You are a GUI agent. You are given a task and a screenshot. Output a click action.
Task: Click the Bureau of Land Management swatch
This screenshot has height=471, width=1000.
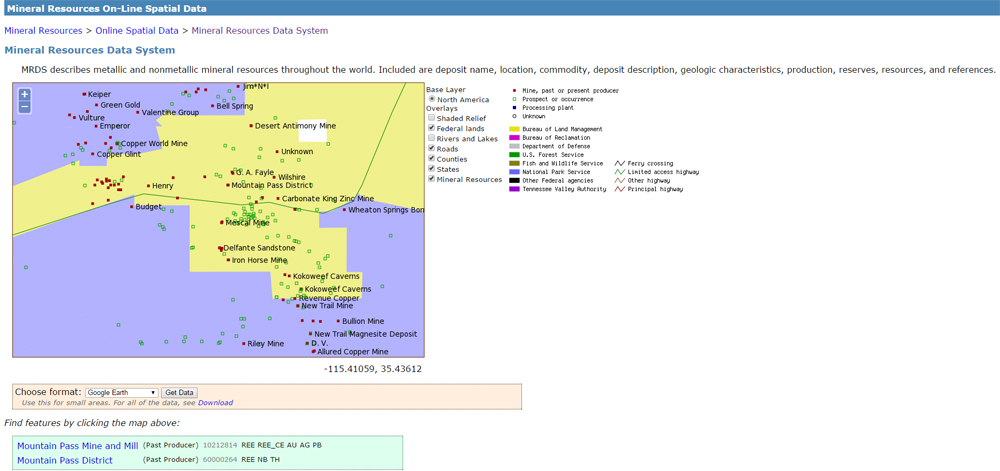coord(514,129)
